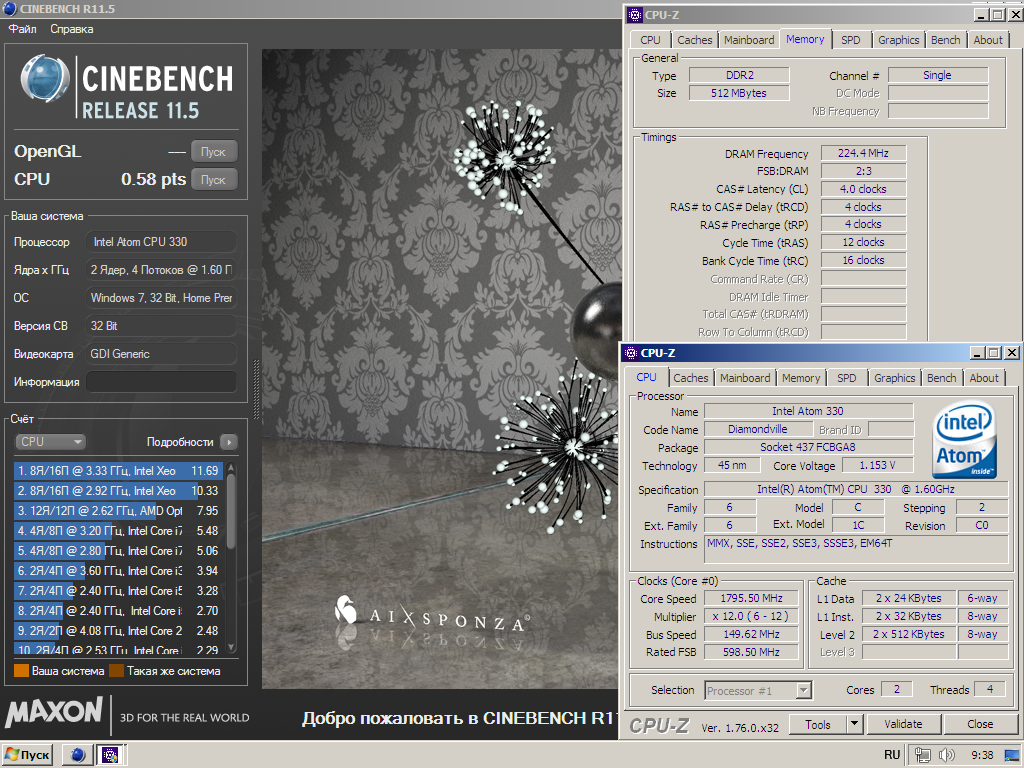The width and height of the screenshot is (1024, 768).
Task: Open CPU-Z from the taskbar icon
Action: [110, 755]
